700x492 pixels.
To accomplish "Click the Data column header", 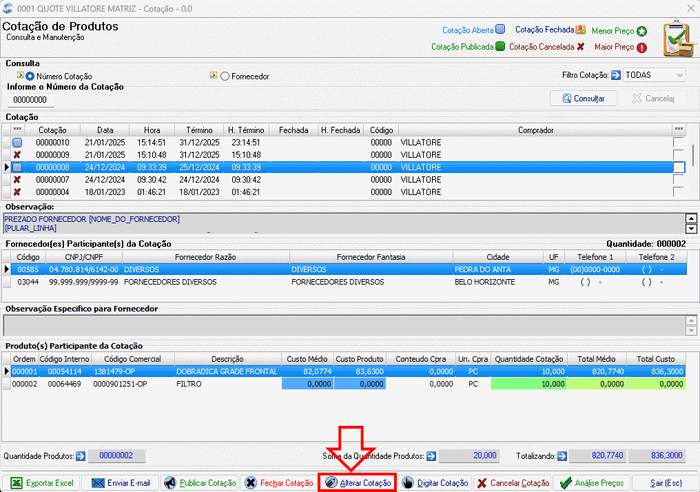I will tap(105, 130).
